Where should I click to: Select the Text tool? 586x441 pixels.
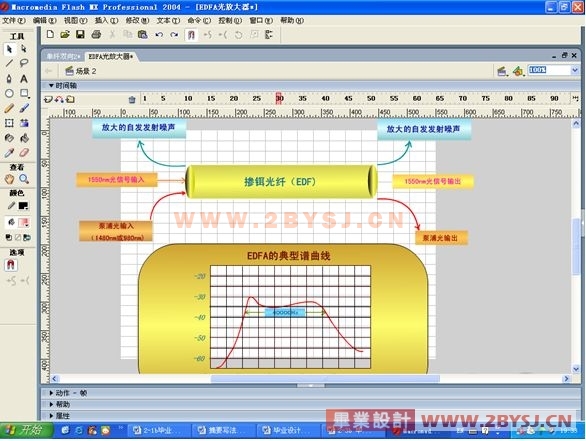pos(24,78)
